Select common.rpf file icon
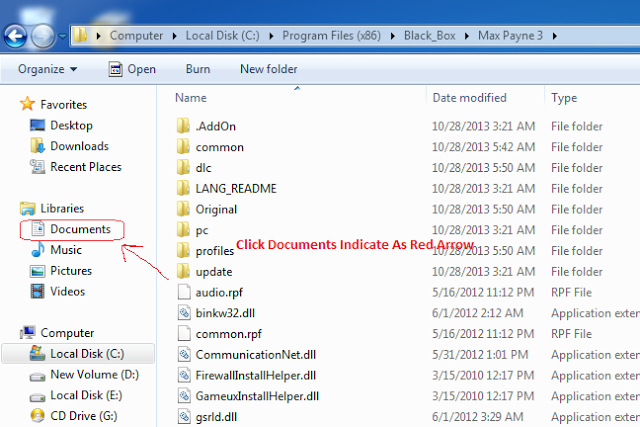The height and width of the screenshot is (427, 640). [x=184, y=334]
